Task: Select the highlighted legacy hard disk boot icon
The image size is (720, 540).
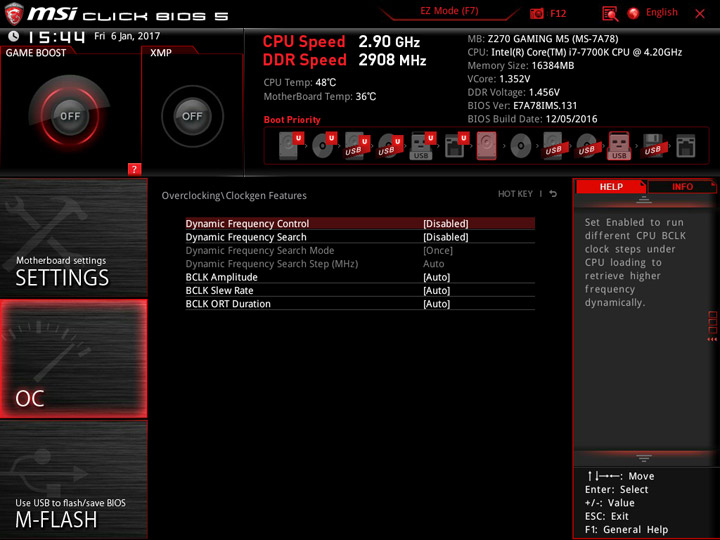Action: (x=487, y=146)
